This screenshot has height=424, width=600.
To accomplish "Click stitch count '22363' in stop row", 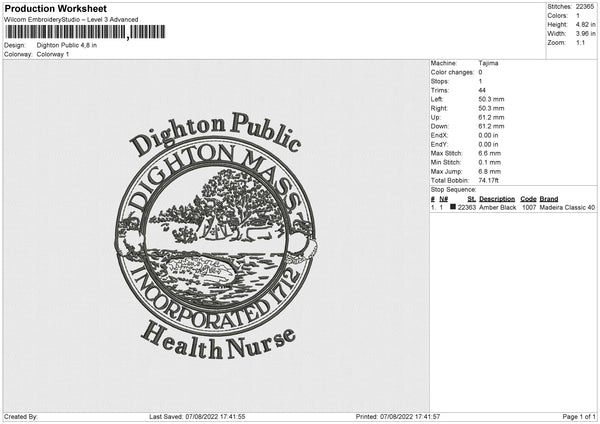I will pos(467,207).
